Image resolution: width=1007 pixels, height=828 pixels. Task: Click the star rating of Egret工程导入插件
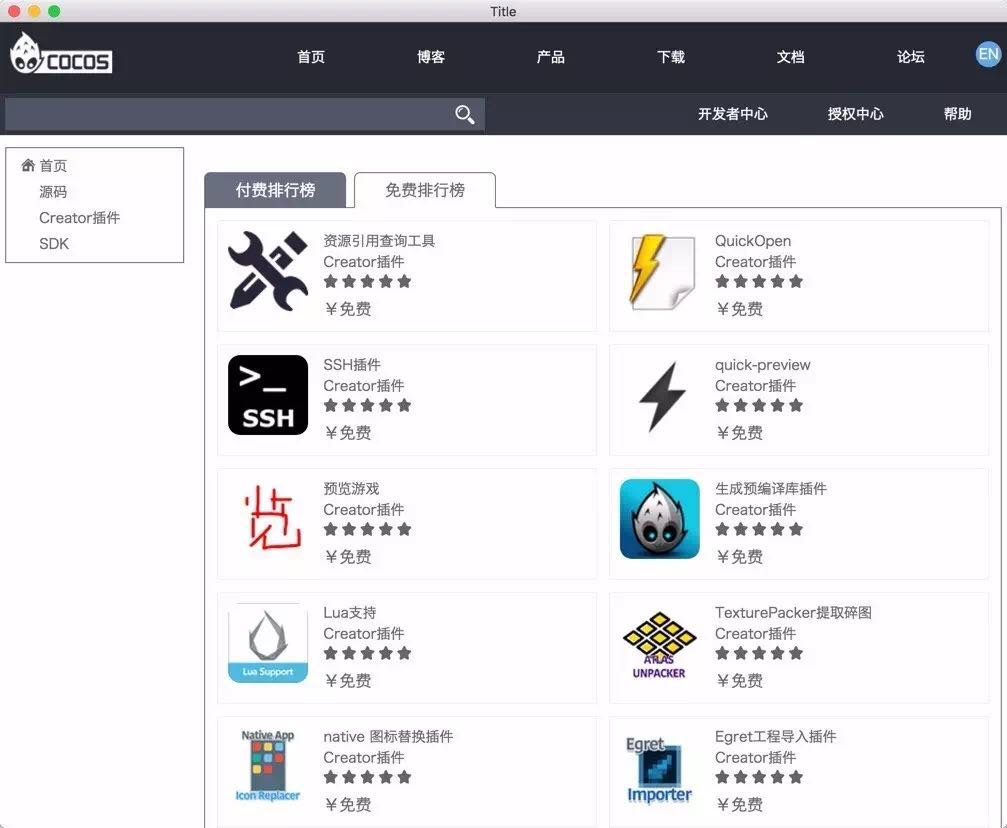[x=759, y=777]
